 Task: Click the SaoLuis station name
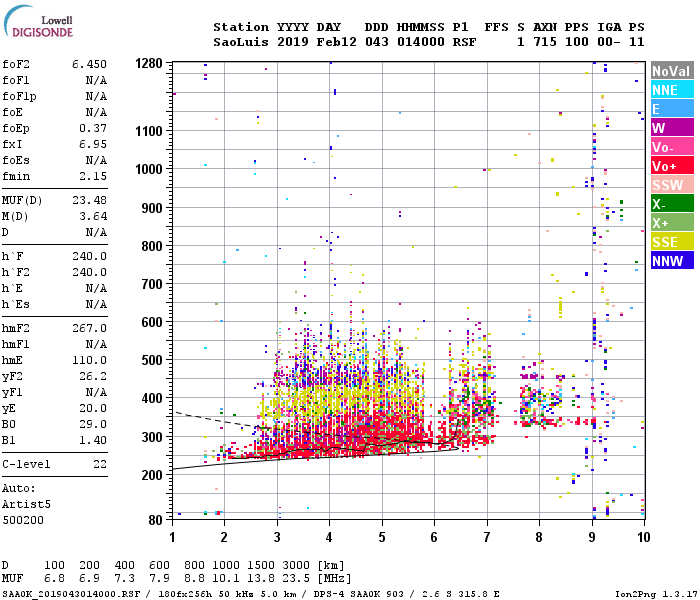[241, 42]
